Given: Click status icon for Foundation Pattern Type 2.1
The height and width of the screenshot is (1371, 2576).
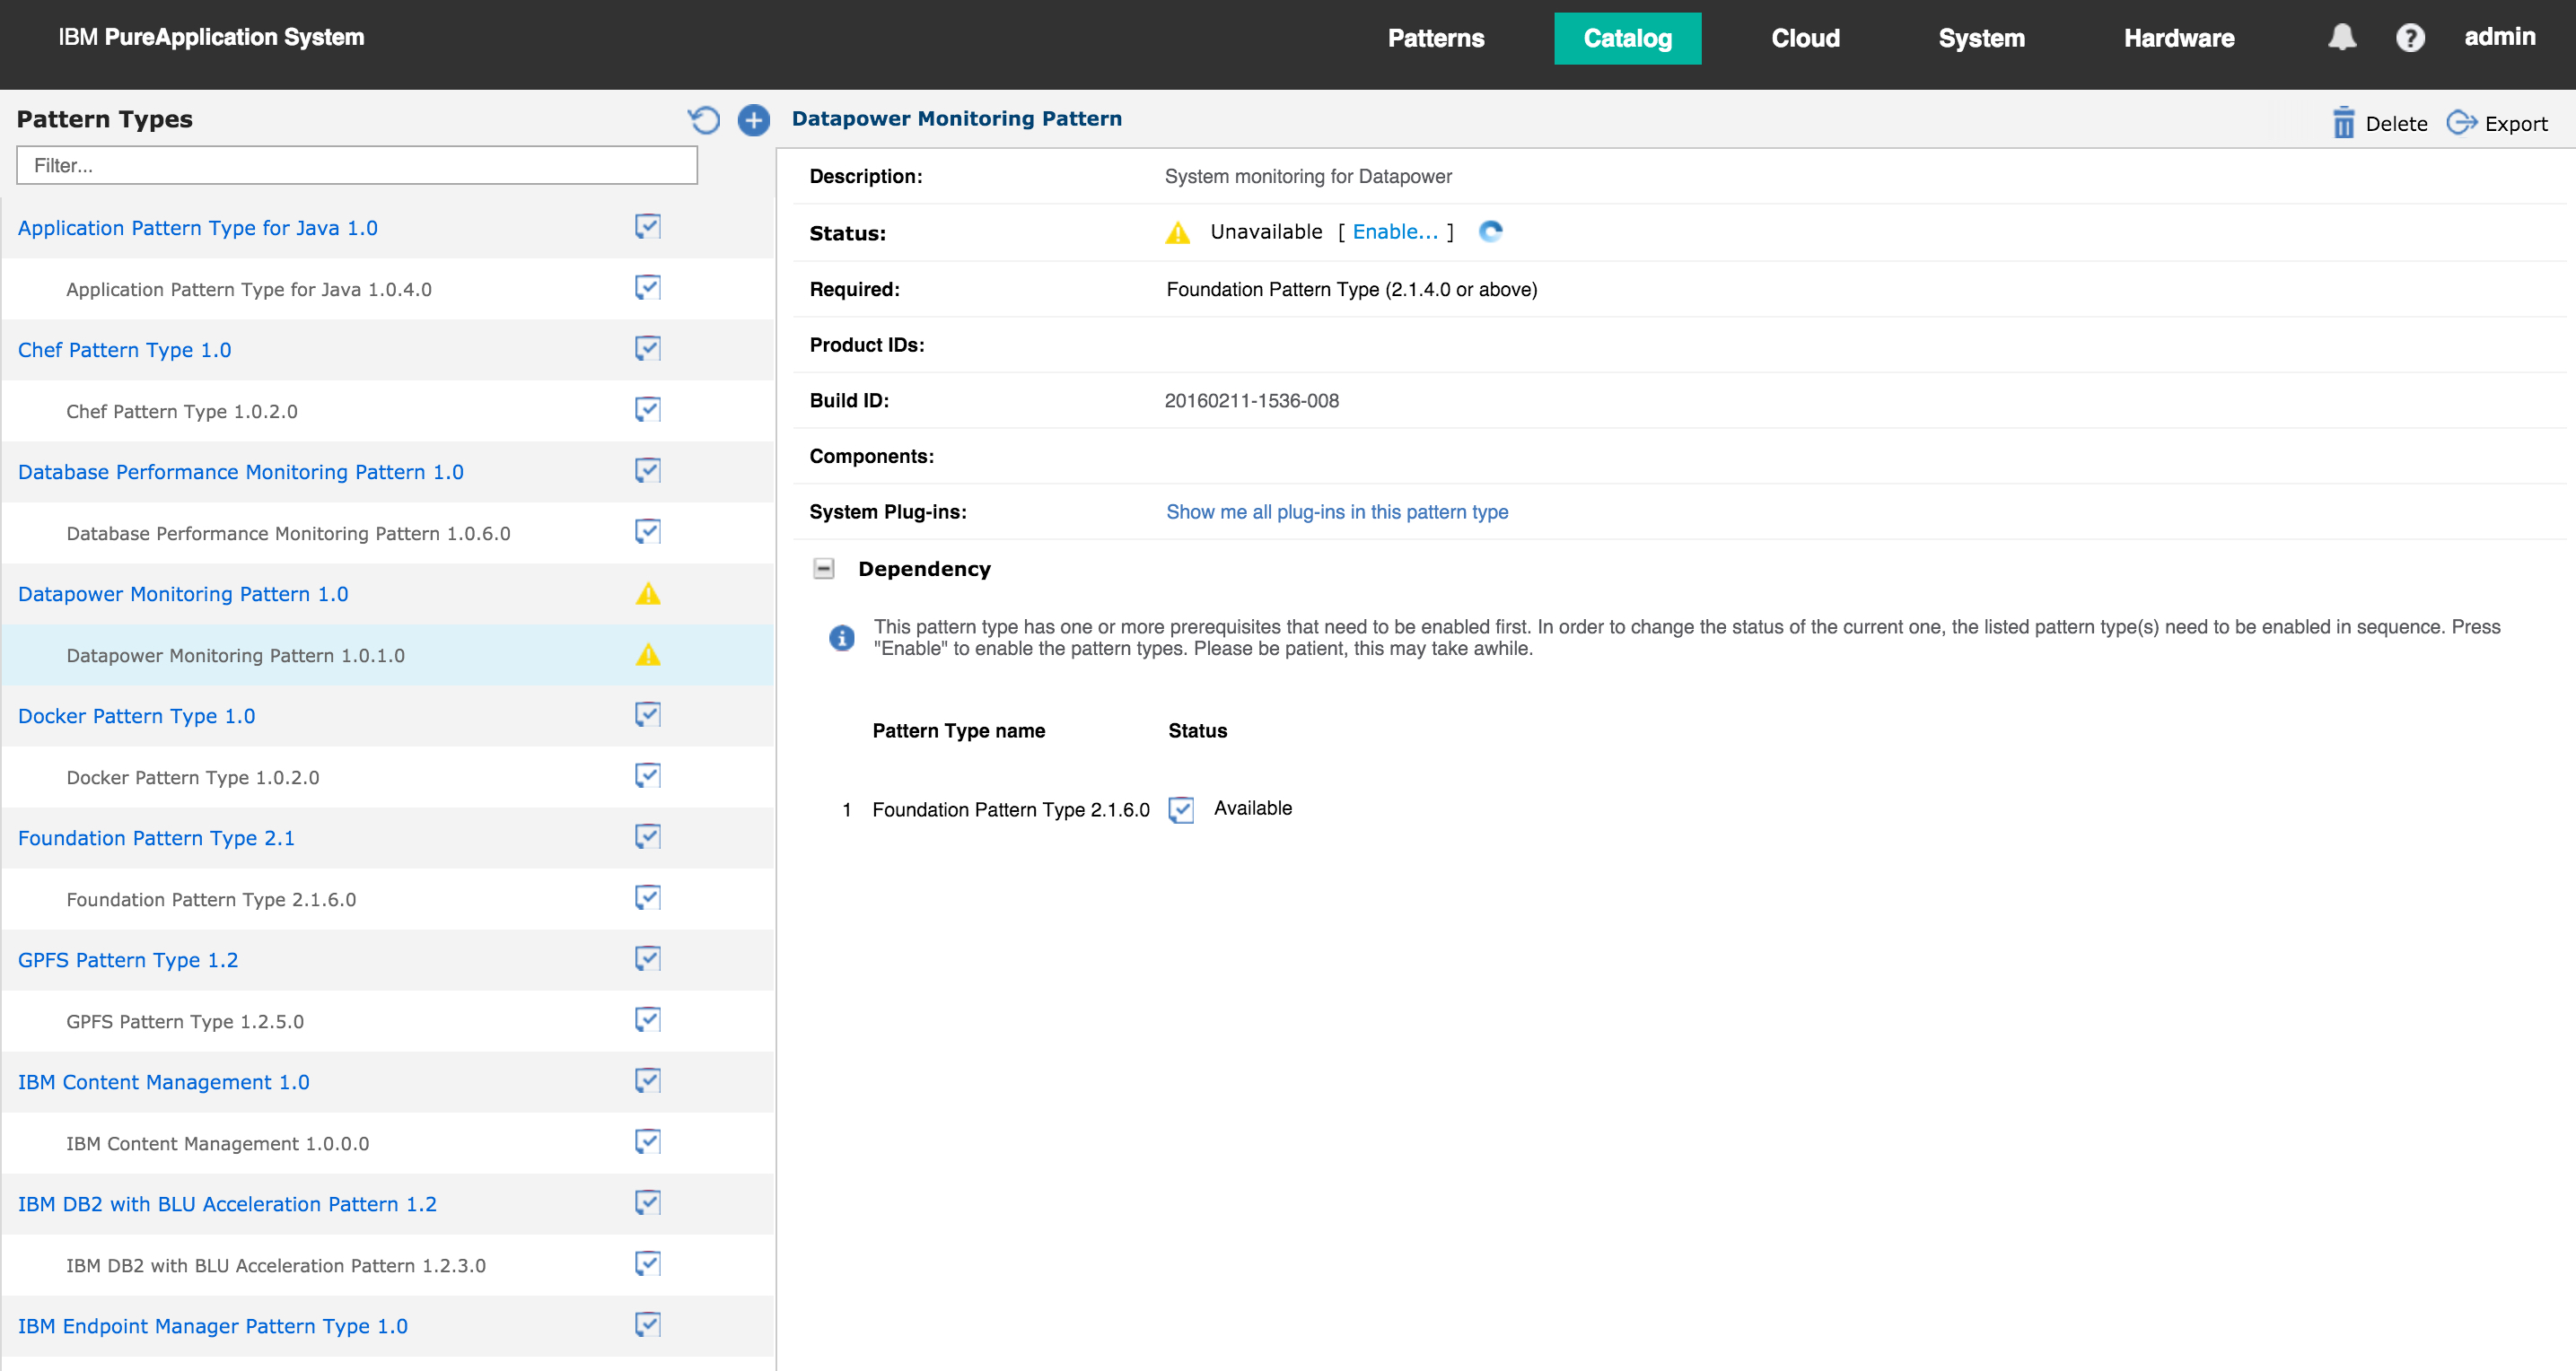Looking at the screenshot, I should click(648, 836).
